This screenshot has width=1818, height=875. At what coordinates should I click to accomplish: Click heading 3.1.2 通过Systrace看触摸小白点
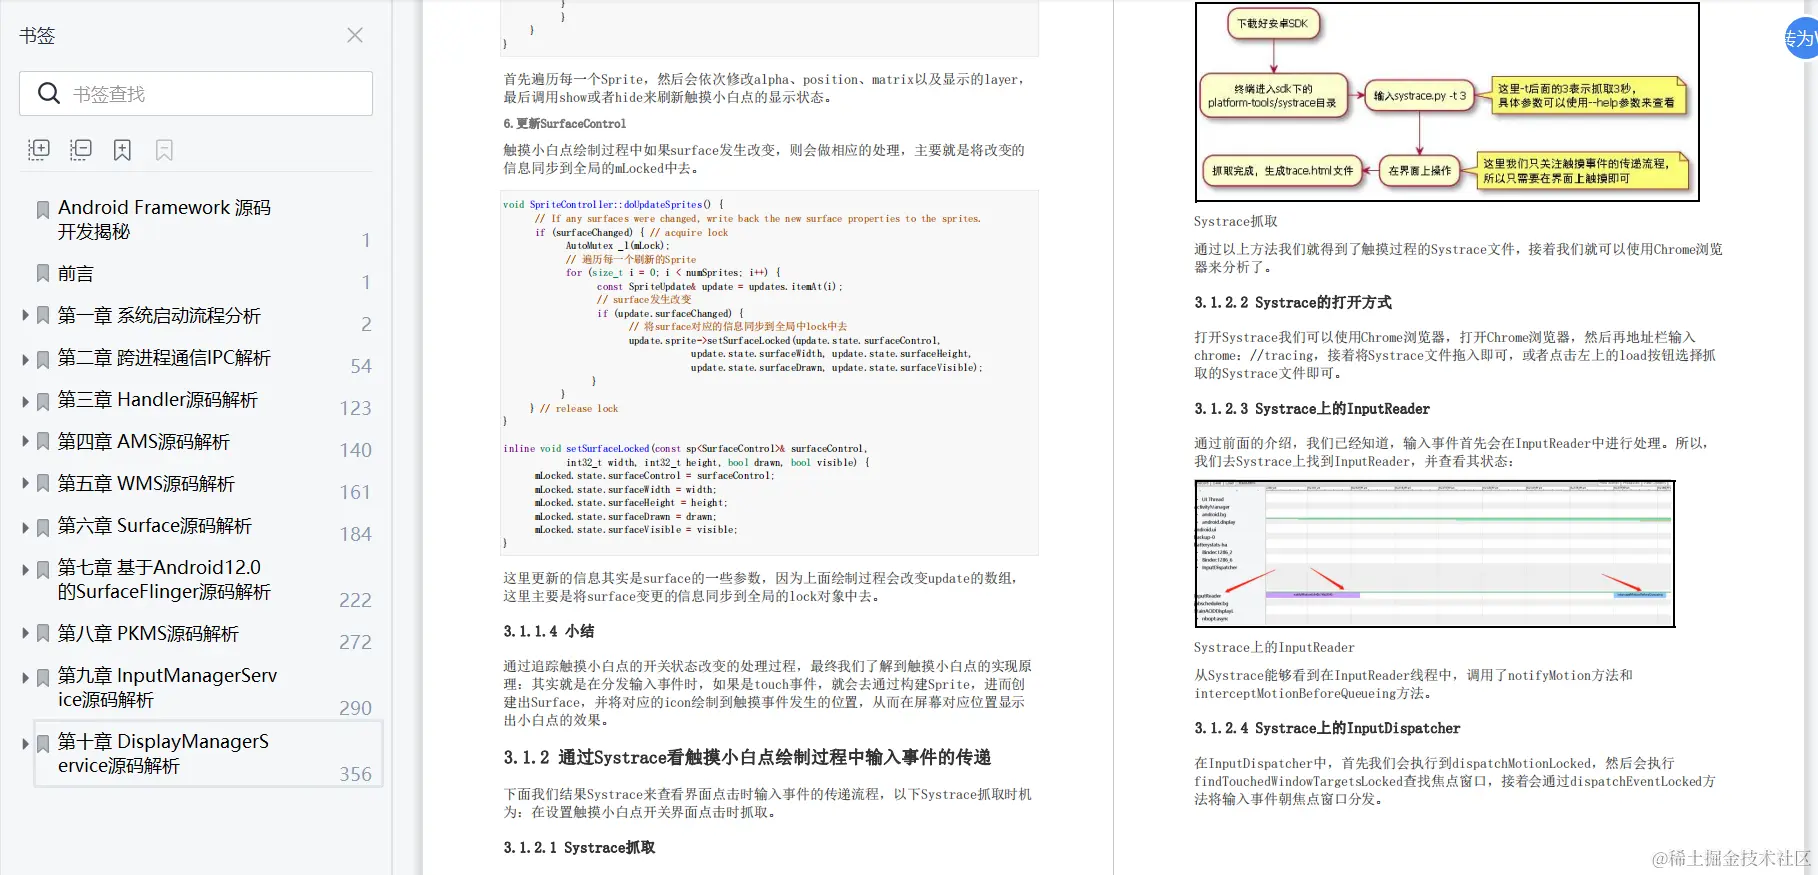click(747, 757)
